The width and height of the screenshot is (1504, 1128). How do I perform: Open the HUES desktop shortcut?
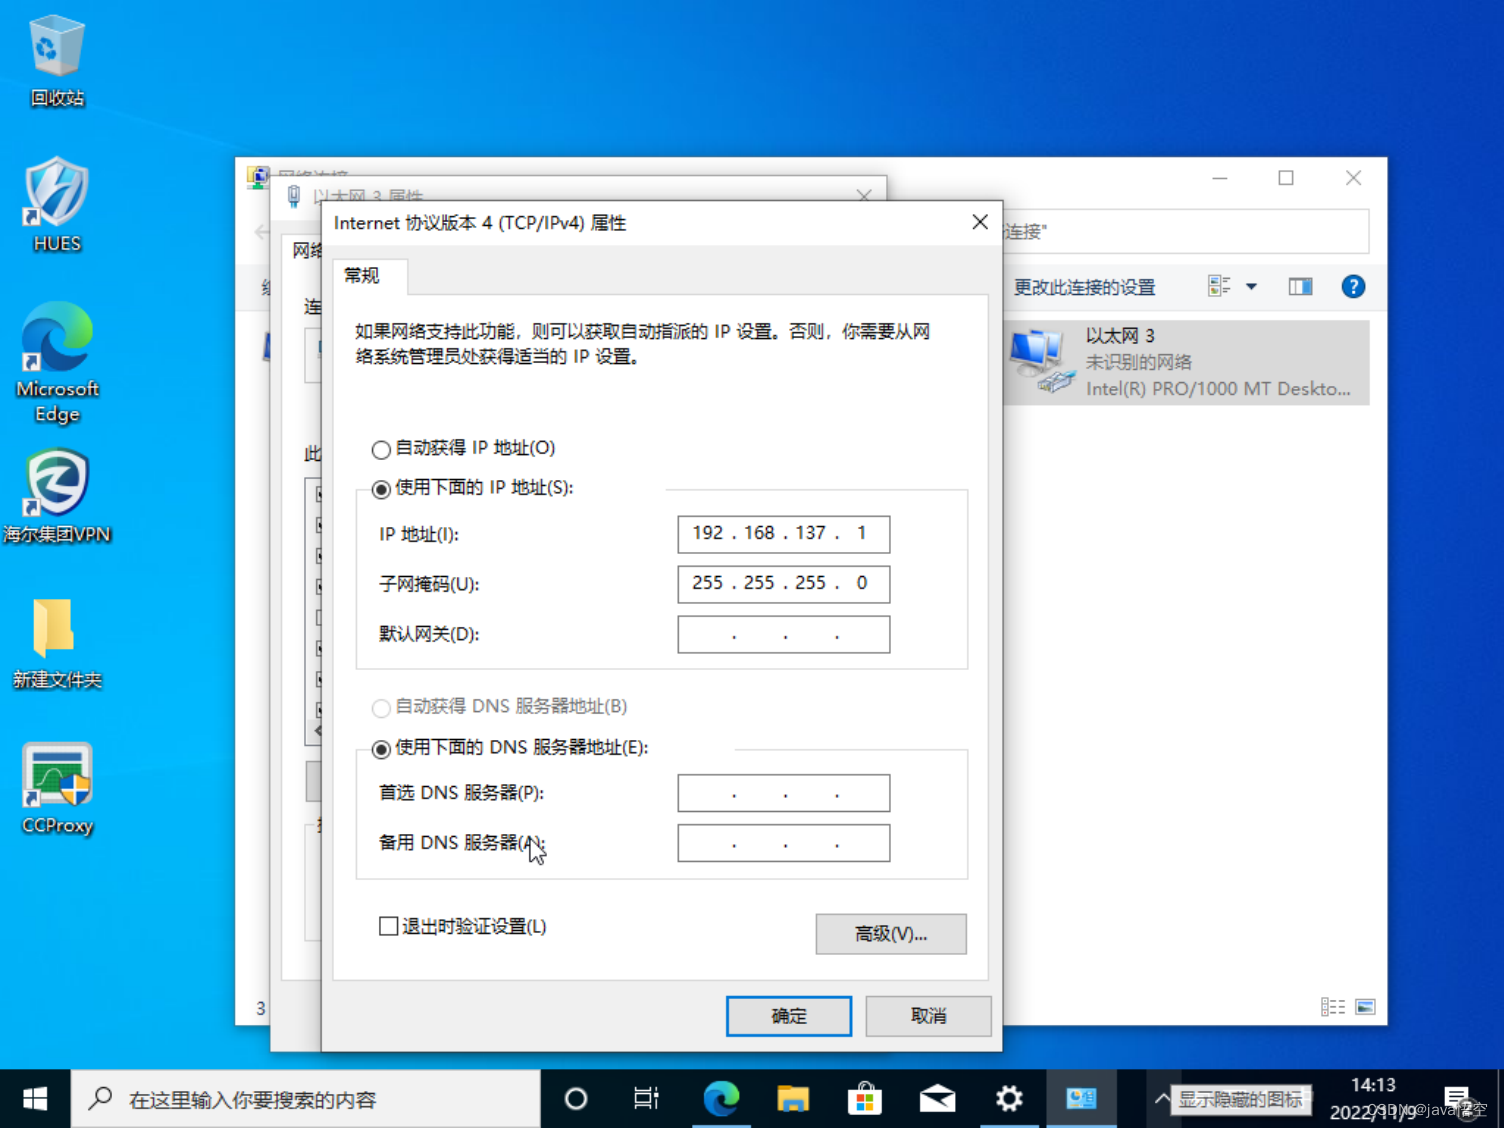57,205
